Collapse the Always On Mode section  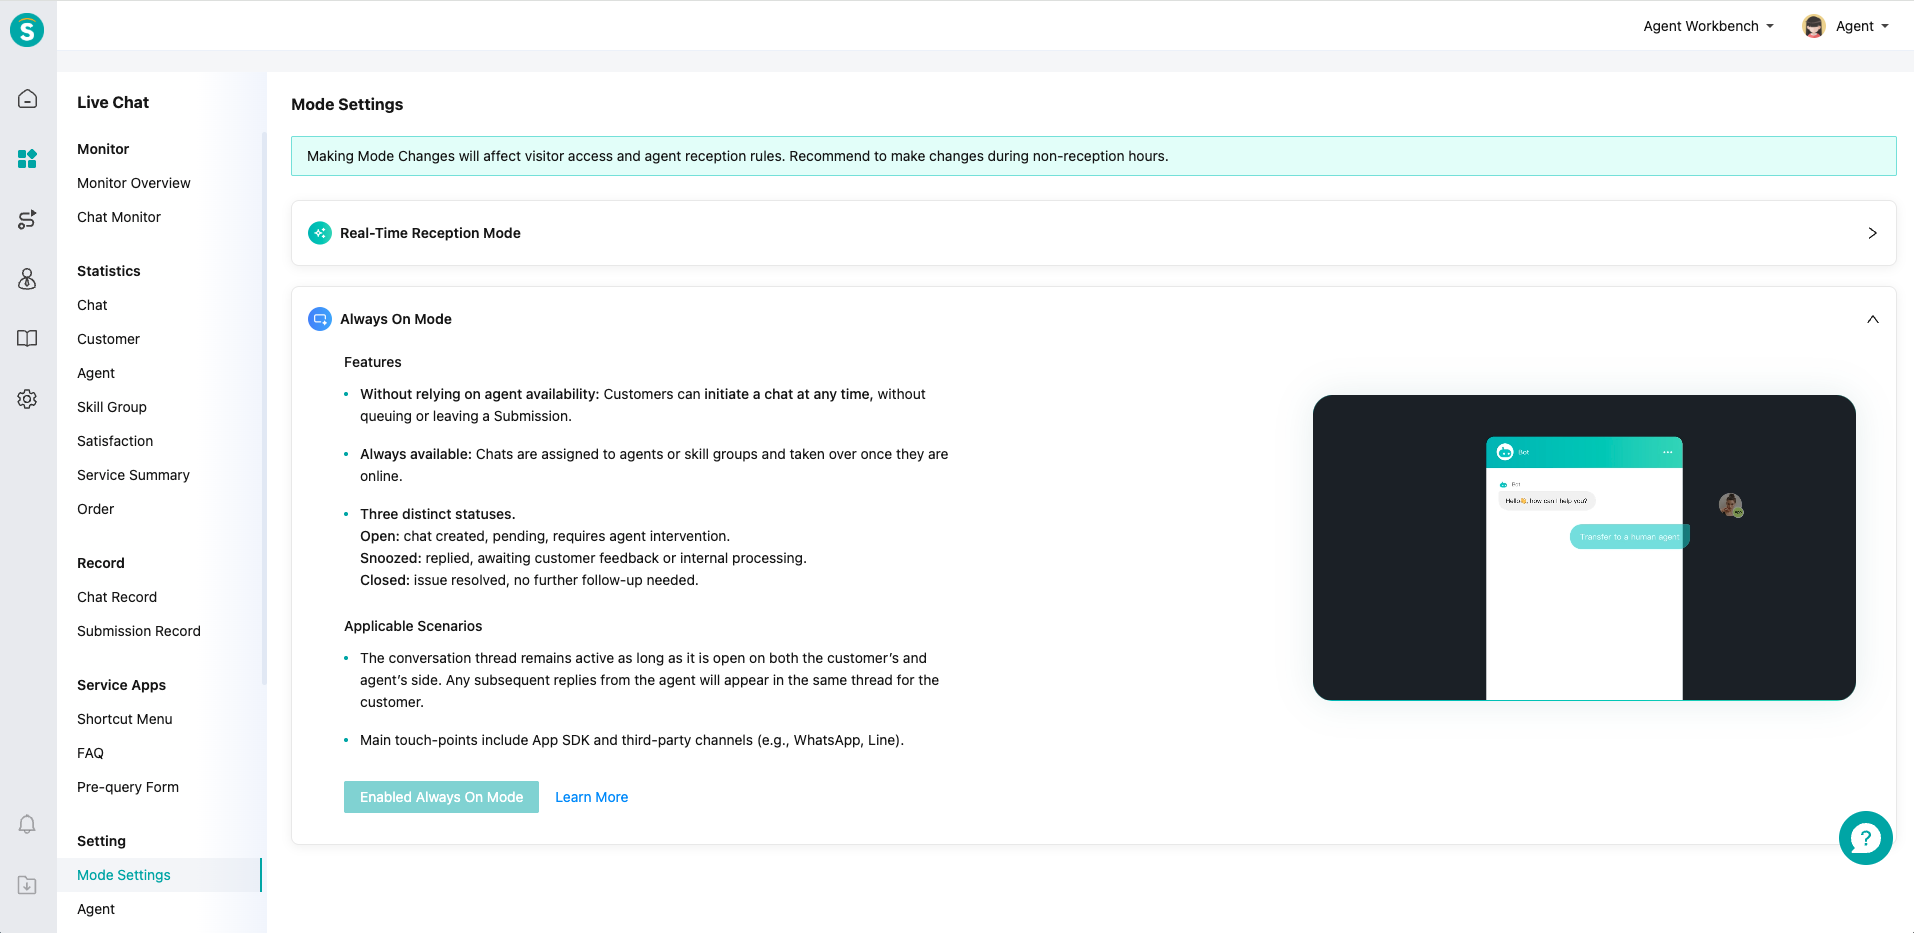pyautogui.click(x=1872, y=319)
